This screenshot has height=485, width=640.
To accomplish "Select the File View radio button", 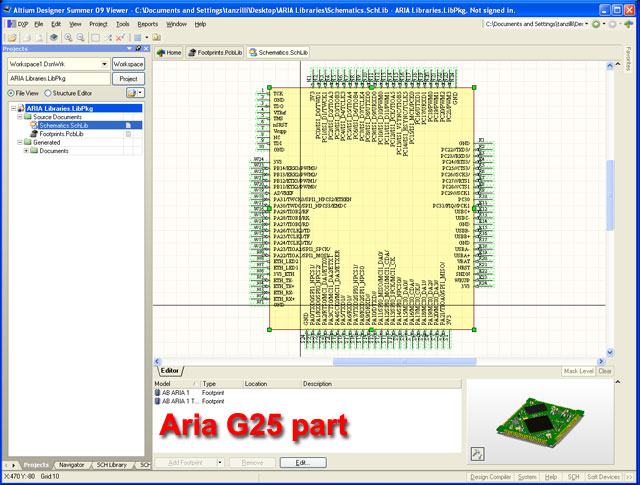I will 11,93.
